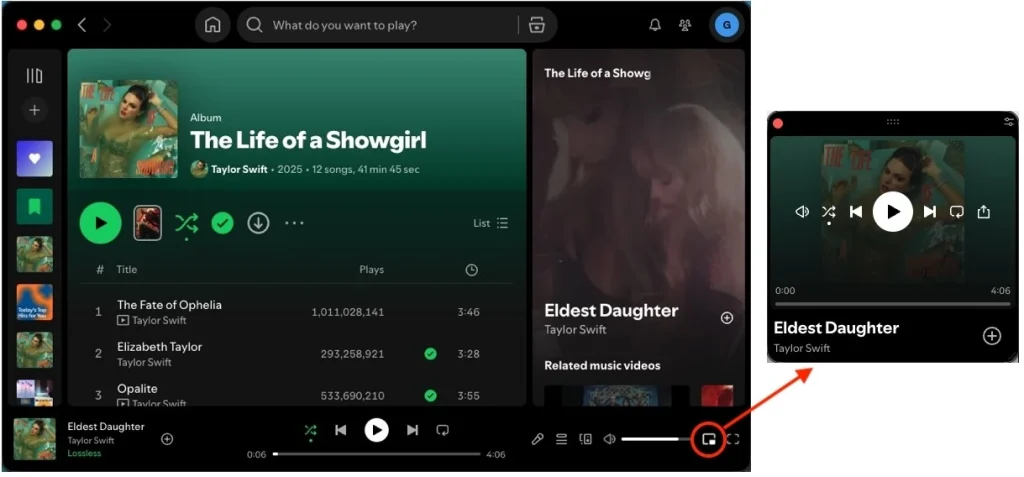Open the album's three-dot more options menu
The image size is (1024, 477).
(295, 223)
